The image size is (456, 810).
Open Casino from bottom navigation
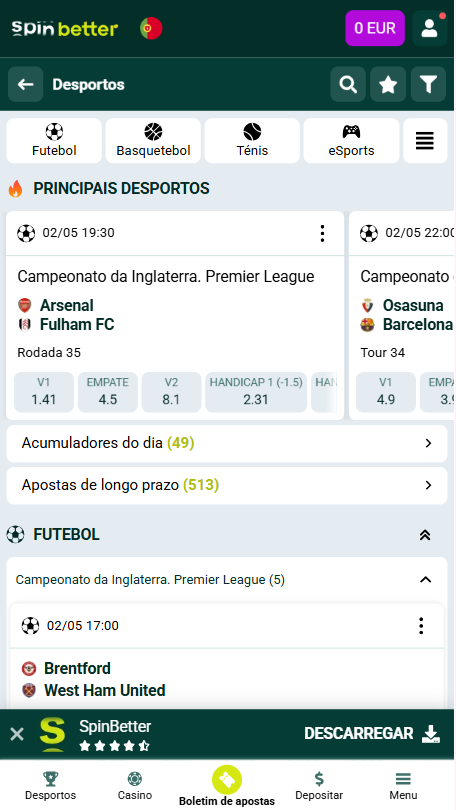coord(135,786)
